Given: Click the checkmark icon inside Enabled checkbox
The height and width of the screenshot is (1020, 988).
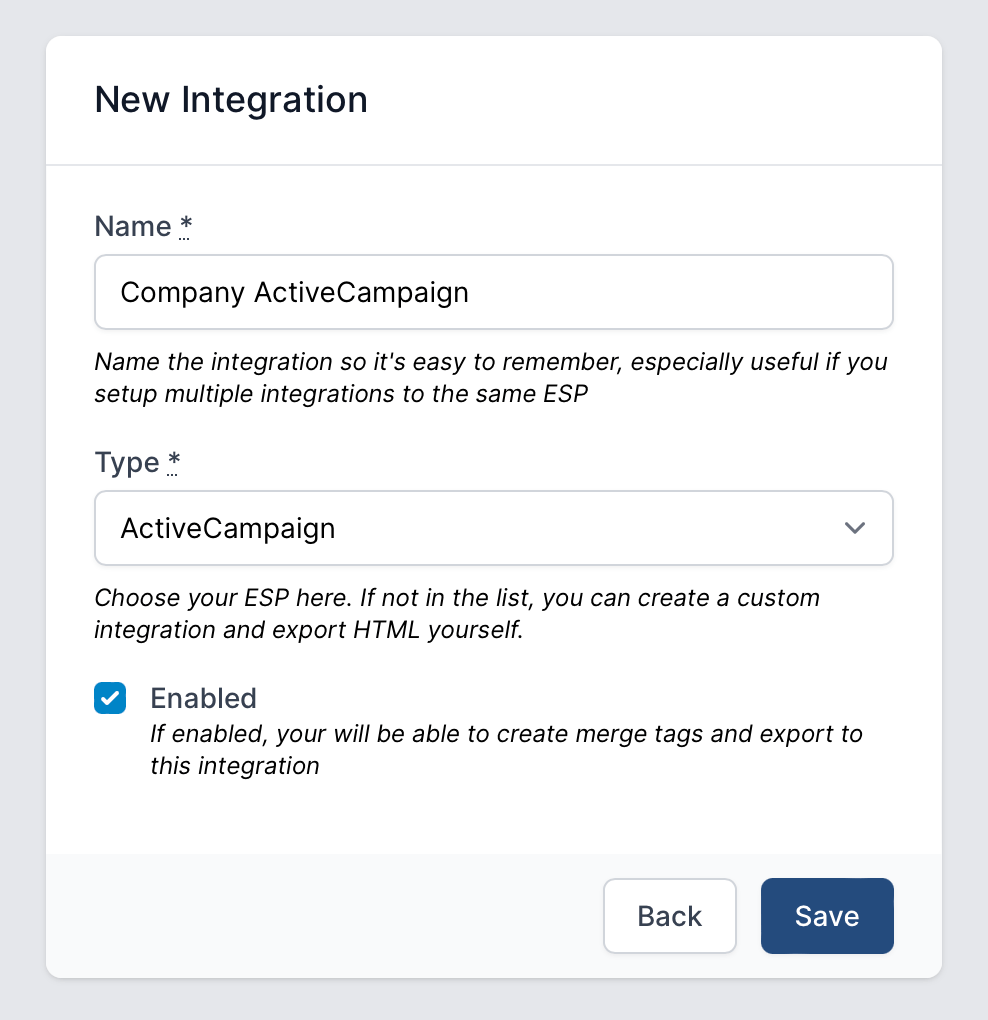Looking at the screenshot, I should tap(110, 698).
